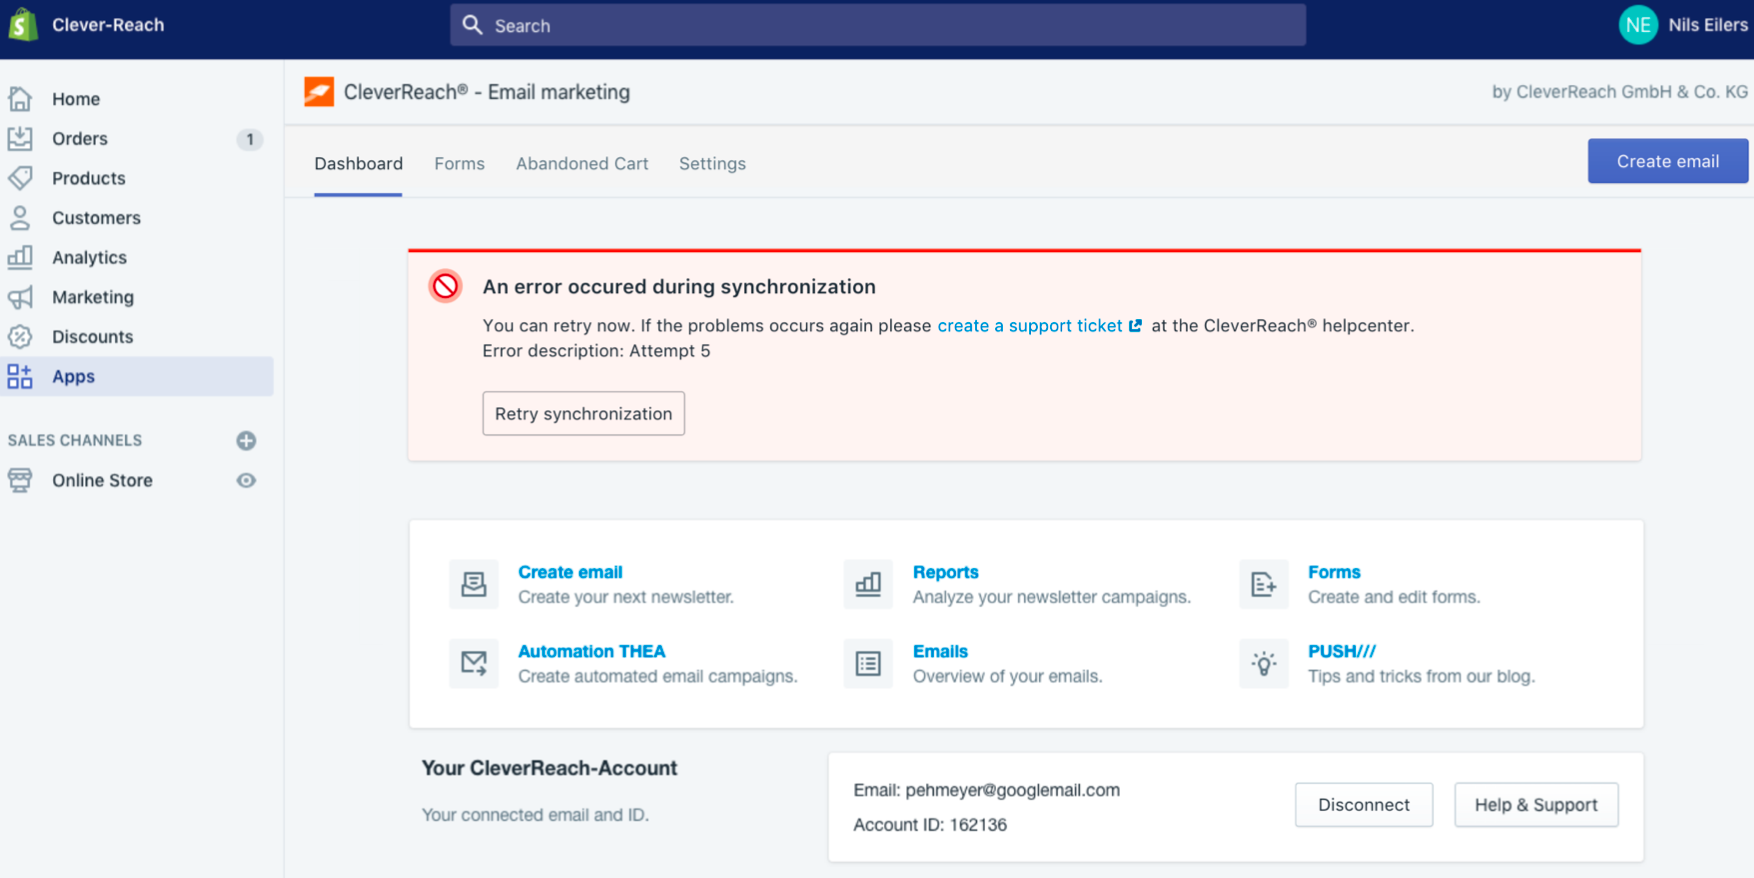
Task: Open Orders in the sidebar
Action: (x=80, y=139)
